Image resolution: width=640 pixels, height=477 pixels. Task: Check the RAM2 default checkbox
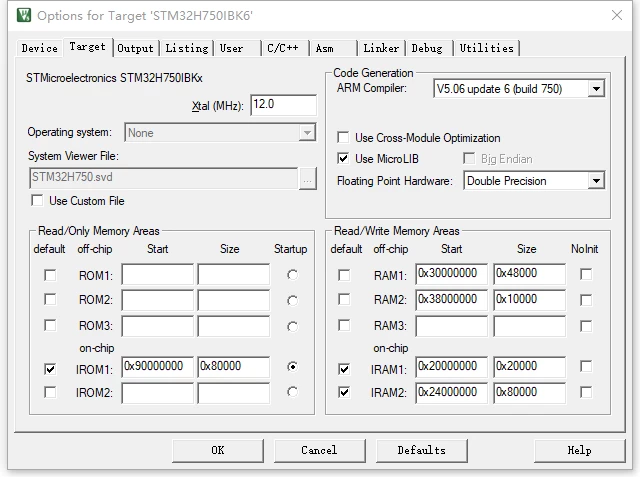click(x=344, y=300)
